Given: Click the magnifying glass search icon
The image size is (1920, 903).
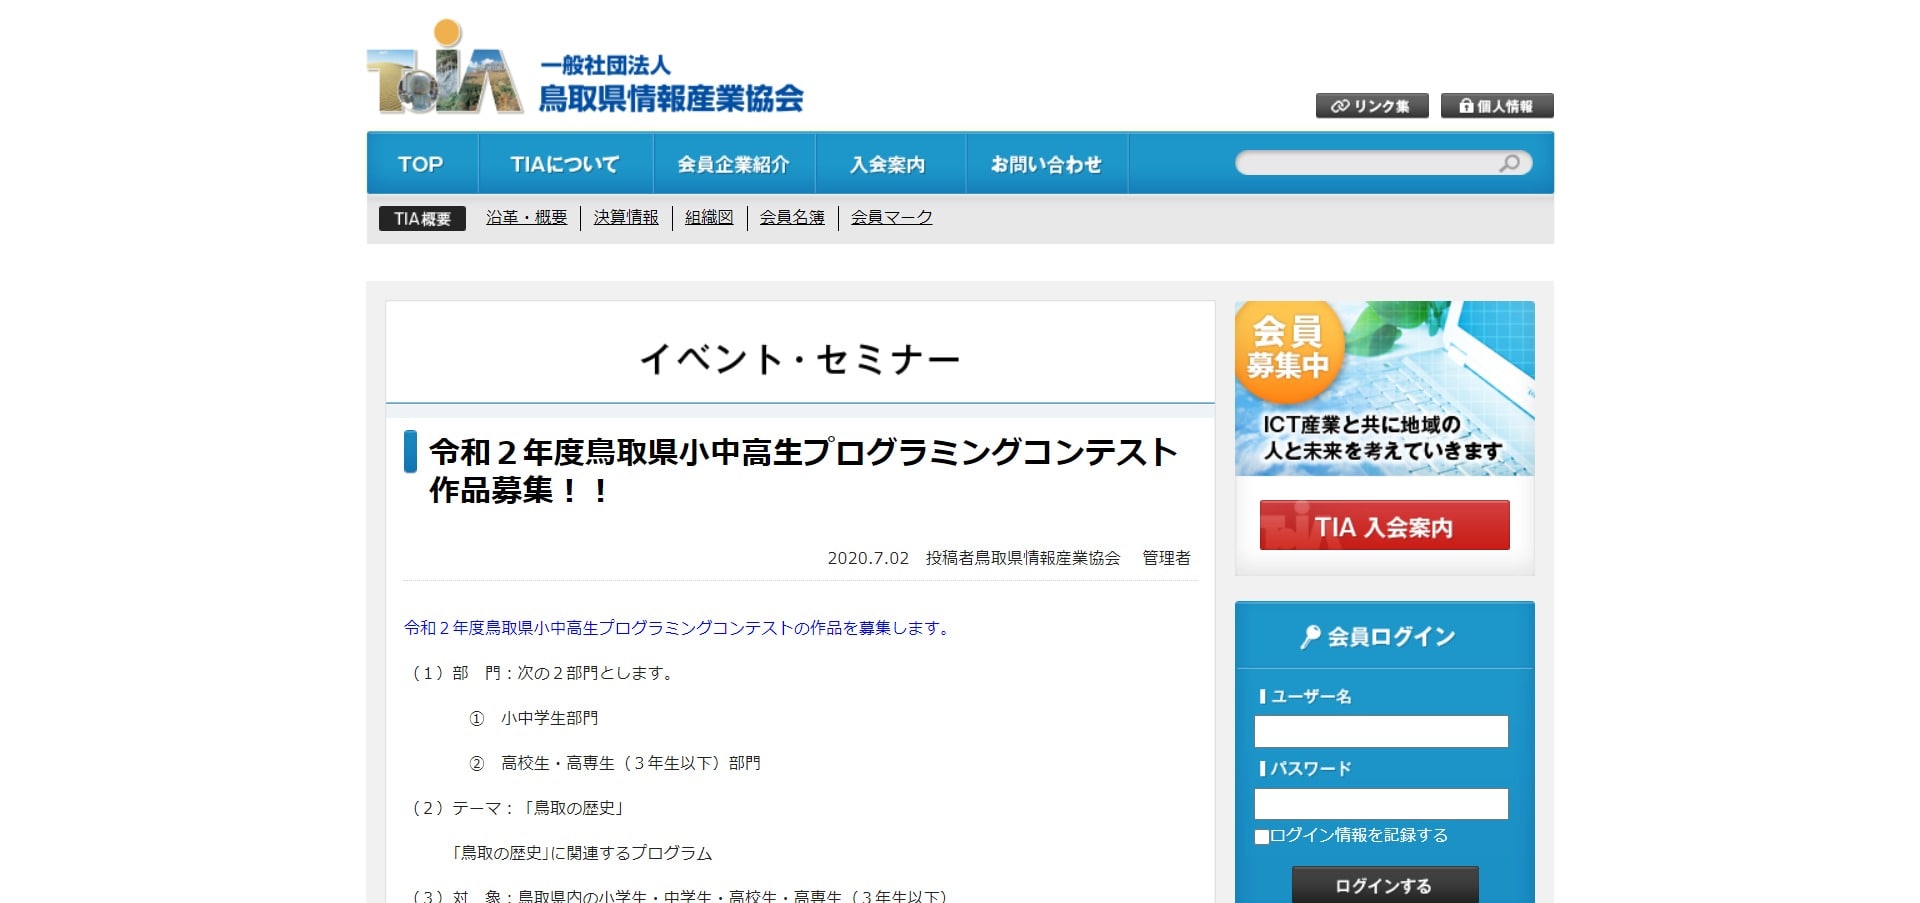Looking at the screenshot, I should coord(1509,163).
